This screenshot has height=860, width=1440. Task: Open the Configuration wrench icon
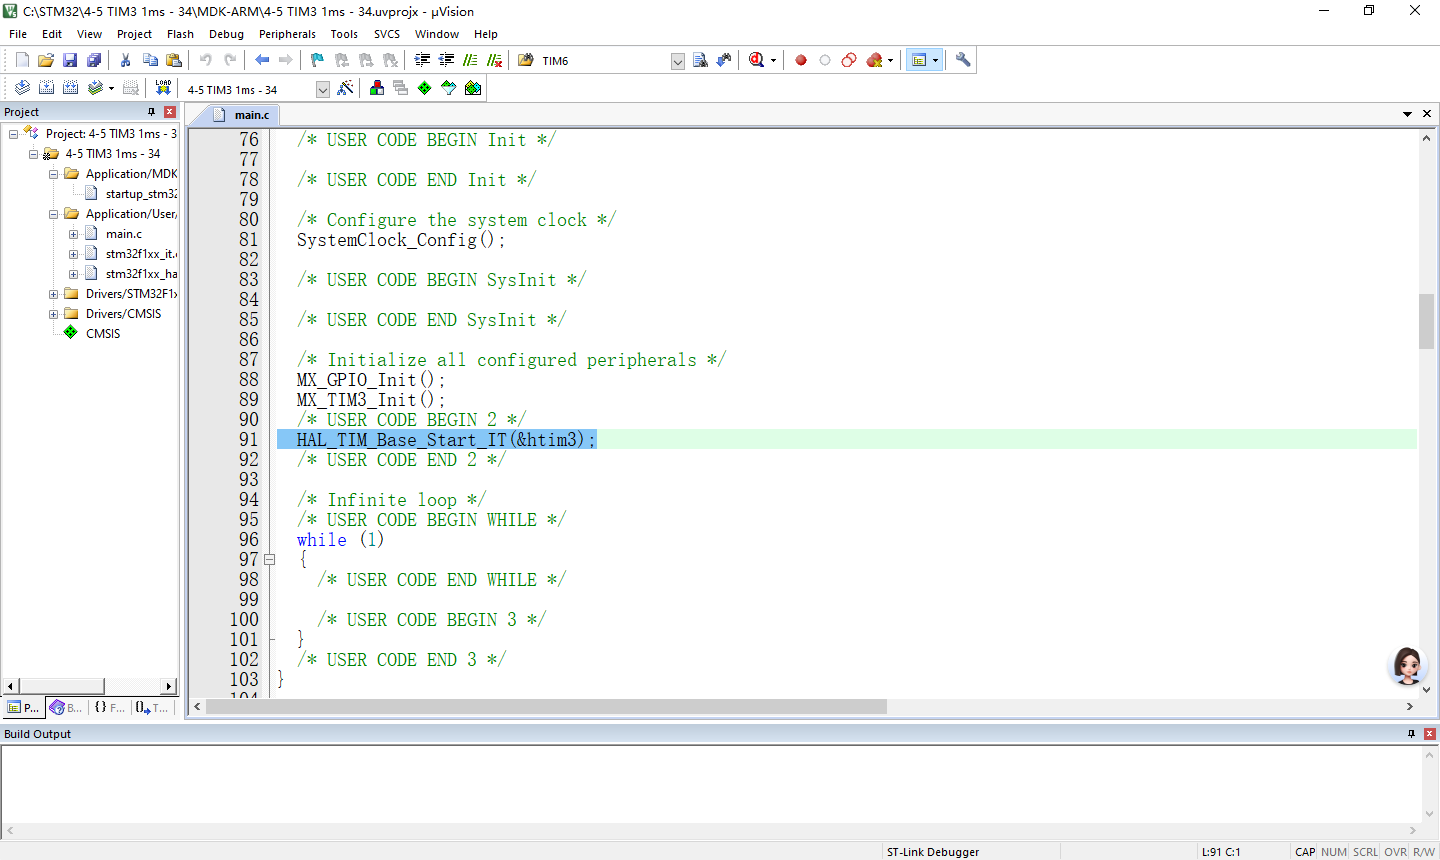(963, 60)
